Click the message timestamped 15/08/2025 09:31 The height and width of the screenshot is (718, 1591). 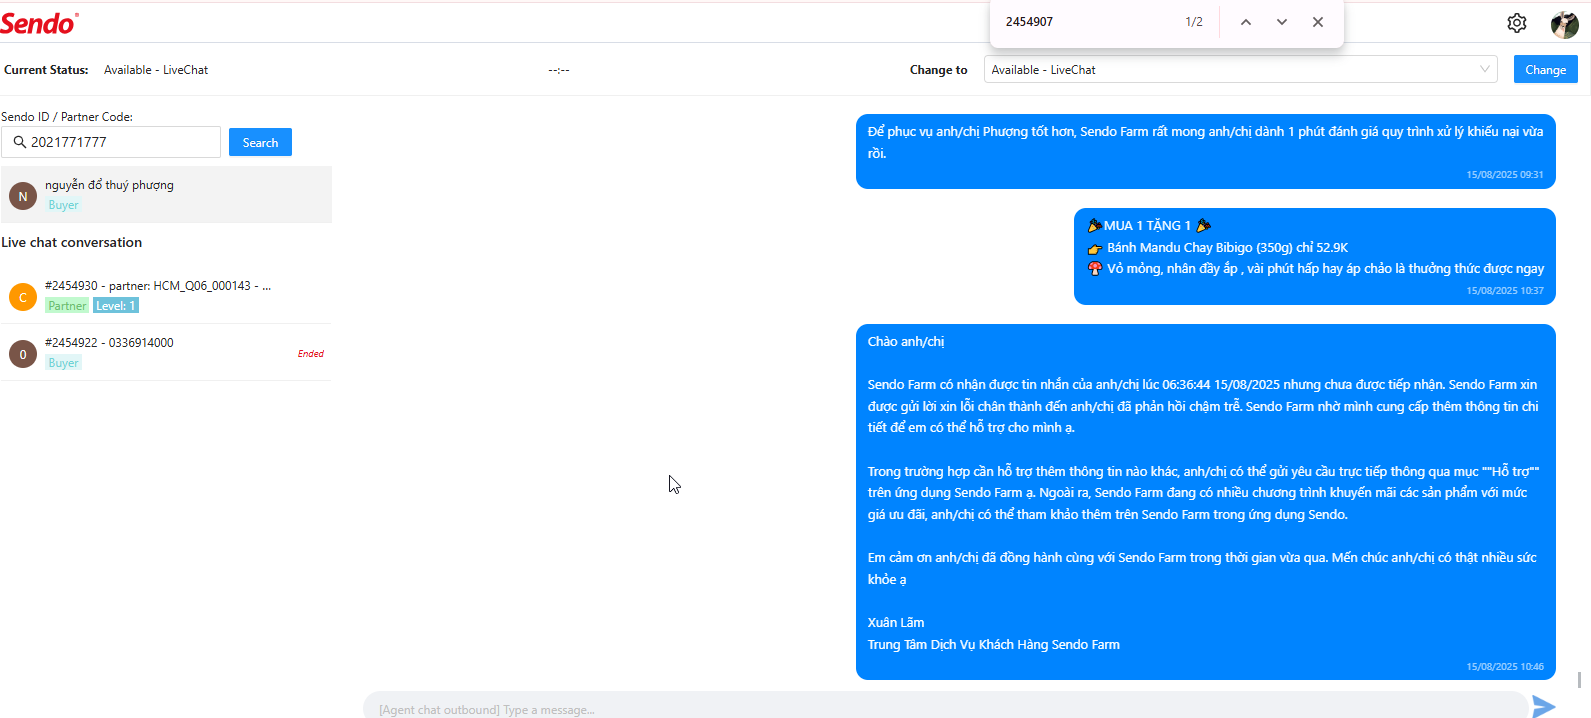coord(1206,151)
